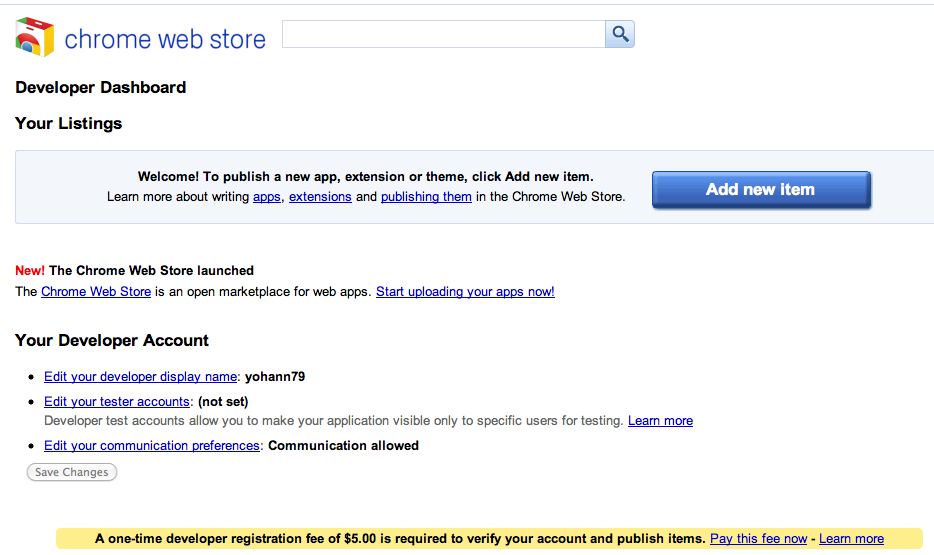Click the (not set) tester value
This screenshot has width=934, height=555.
pos(223,401)
